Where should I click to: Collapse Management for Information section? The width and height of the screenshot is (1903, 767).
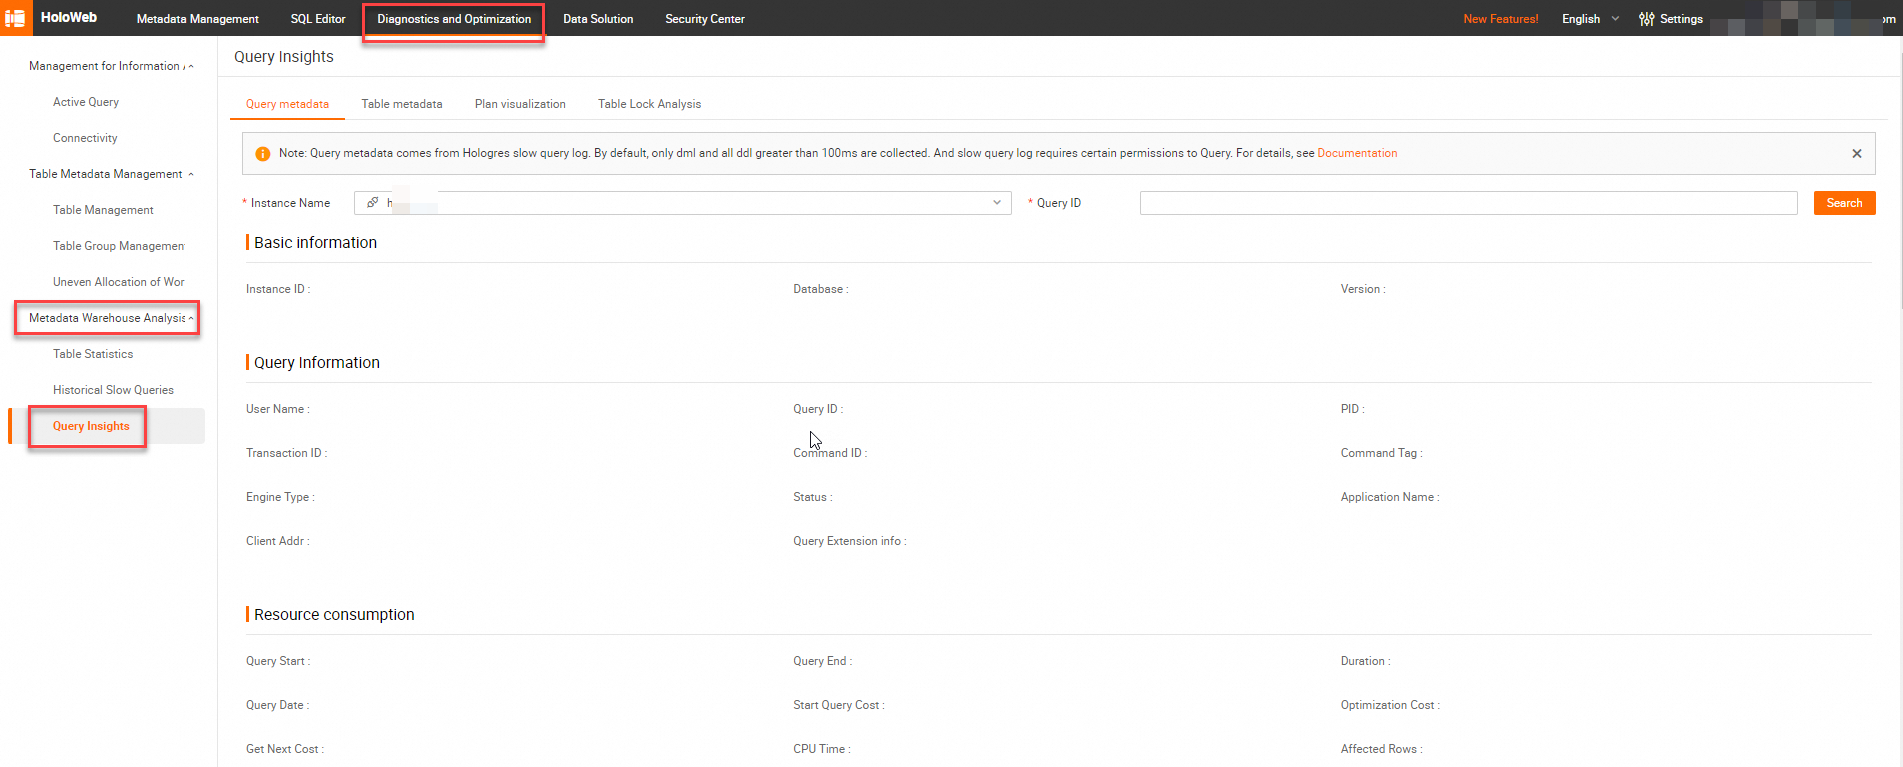click(191, 66)
